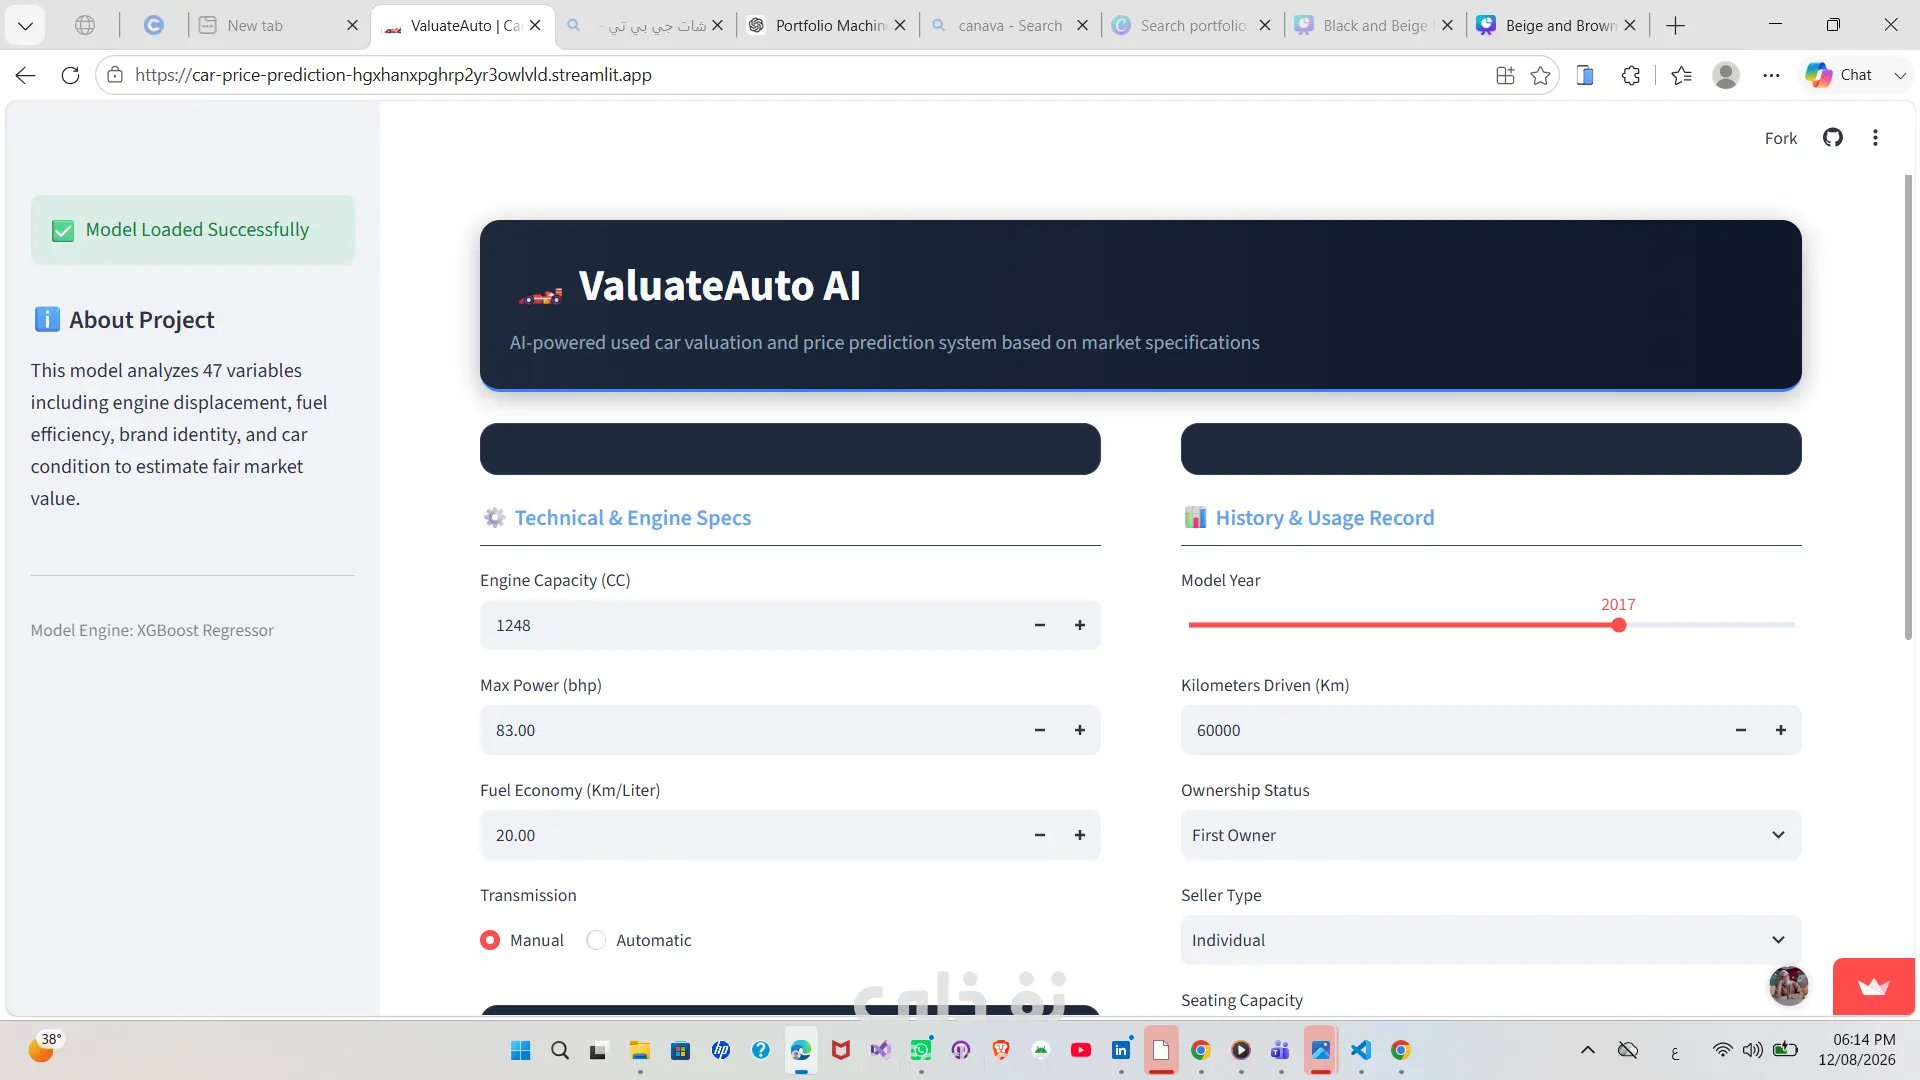Viewport: 1920px width, 1080px height.
Task: Open browser split screen icon
Action: 1585,75
